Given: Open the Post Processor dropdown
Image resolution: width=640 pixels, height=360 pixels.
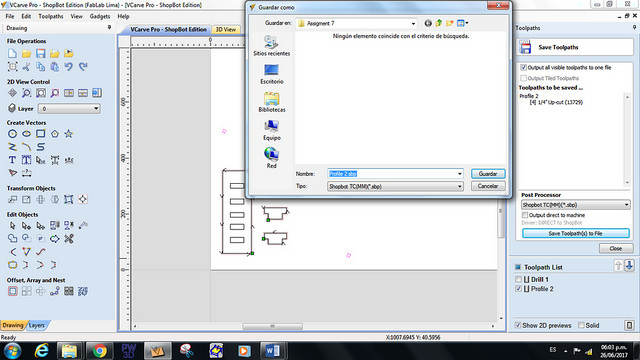Looking at the screenshot, I should pyautogui.click(x=576, y=205).
